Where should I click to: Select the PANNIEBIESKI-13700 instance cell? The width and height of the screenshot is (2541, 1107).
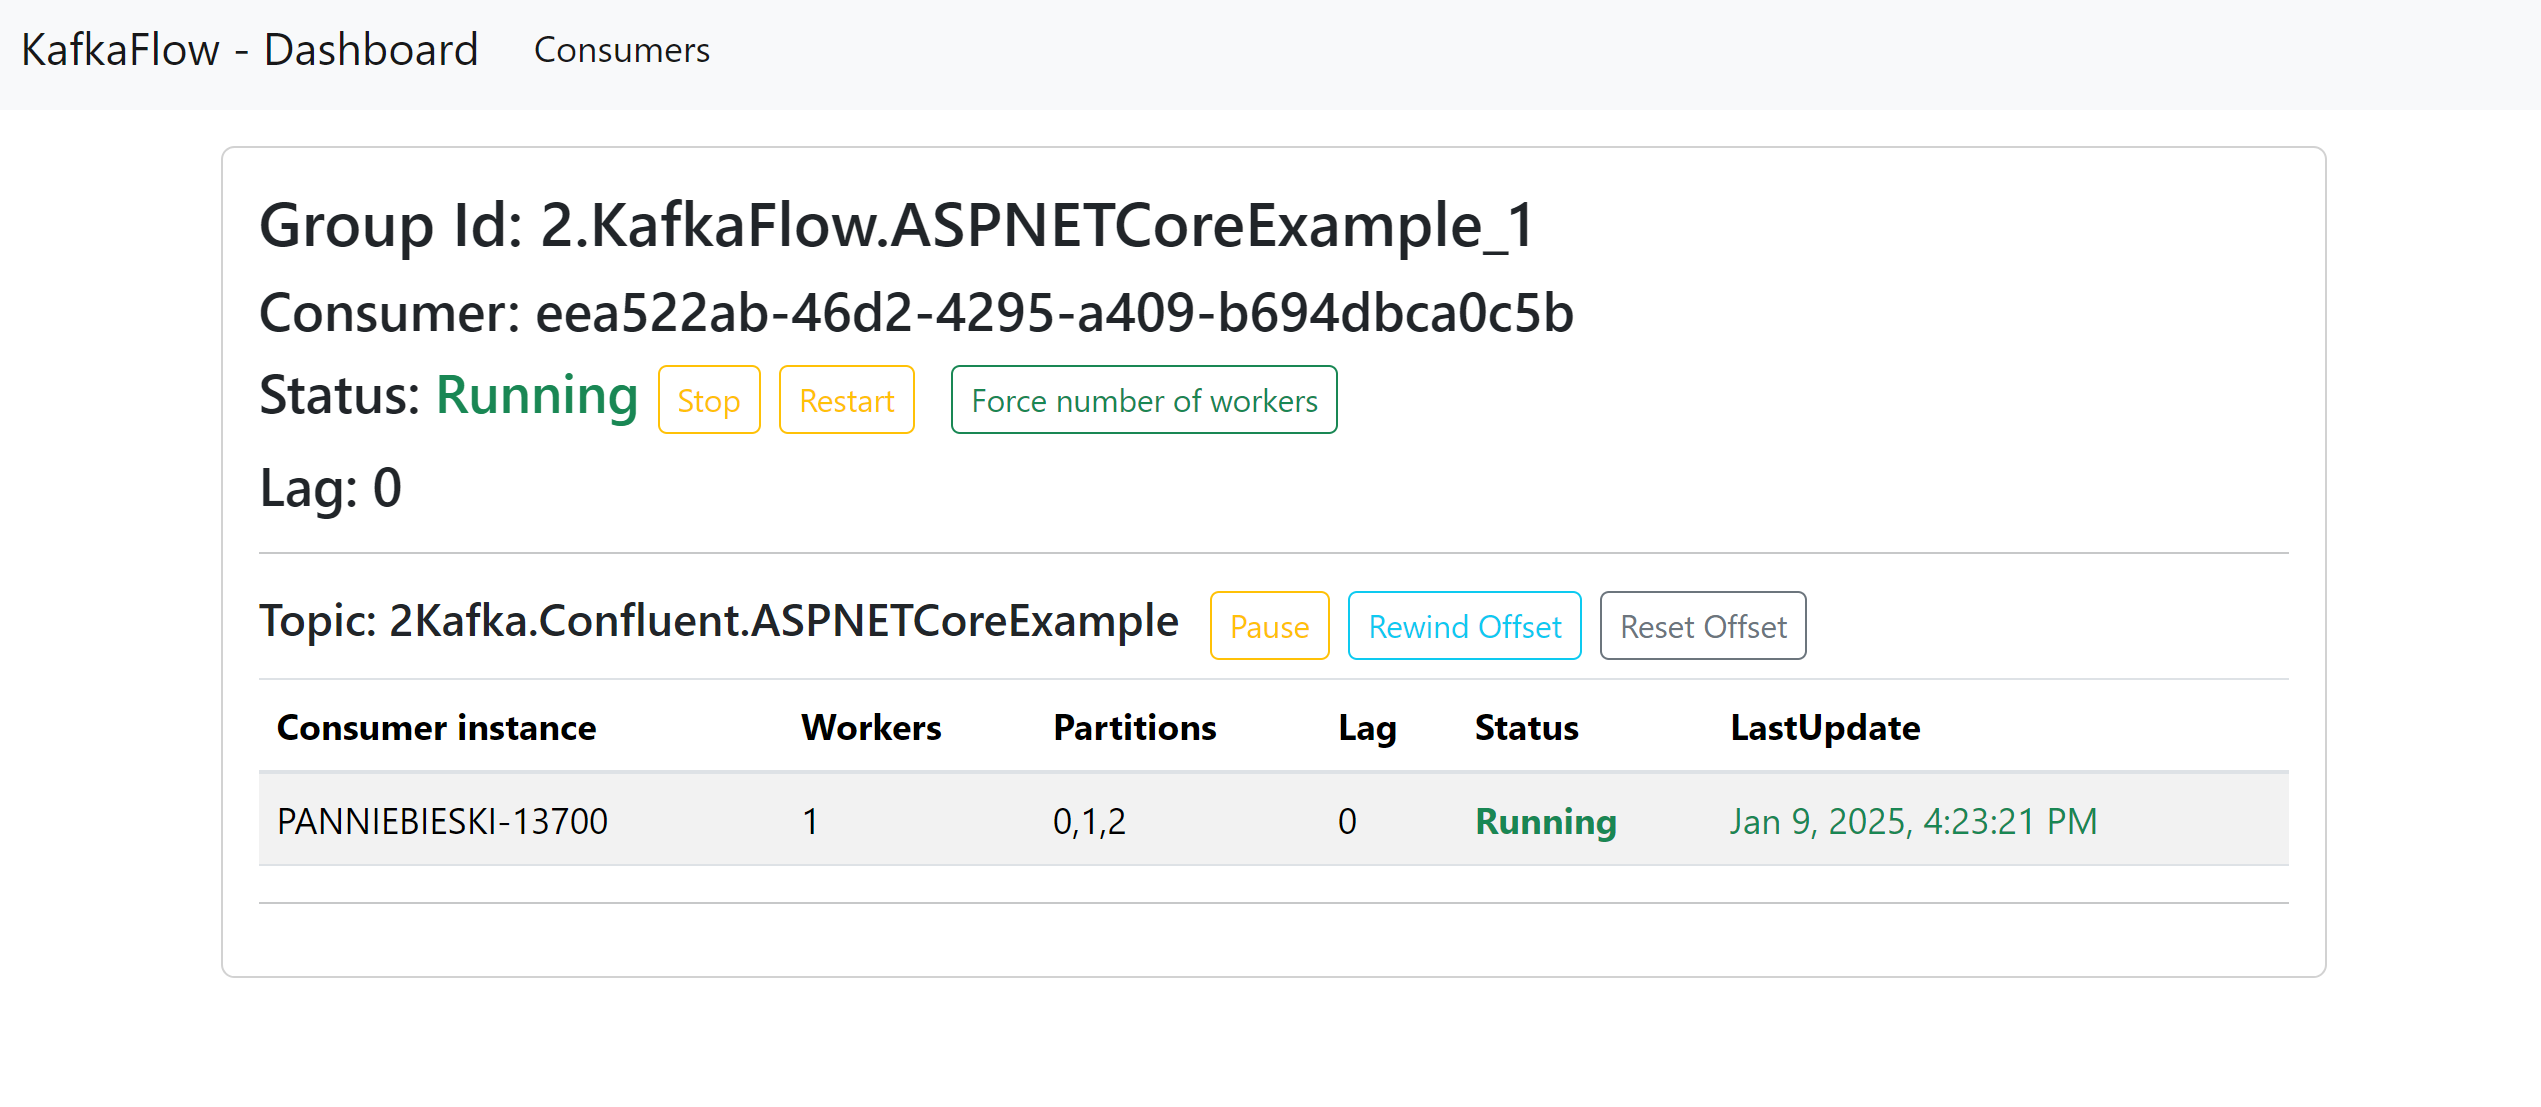pyautogui.click(x=442, y=821)
